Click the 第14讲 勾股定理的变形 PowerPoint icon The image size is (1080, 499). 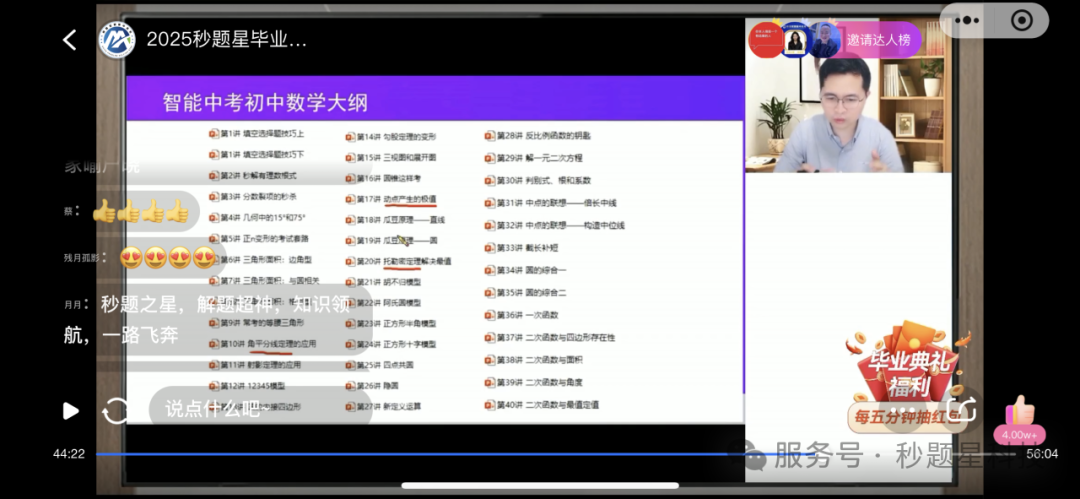[x=350, y=136]
